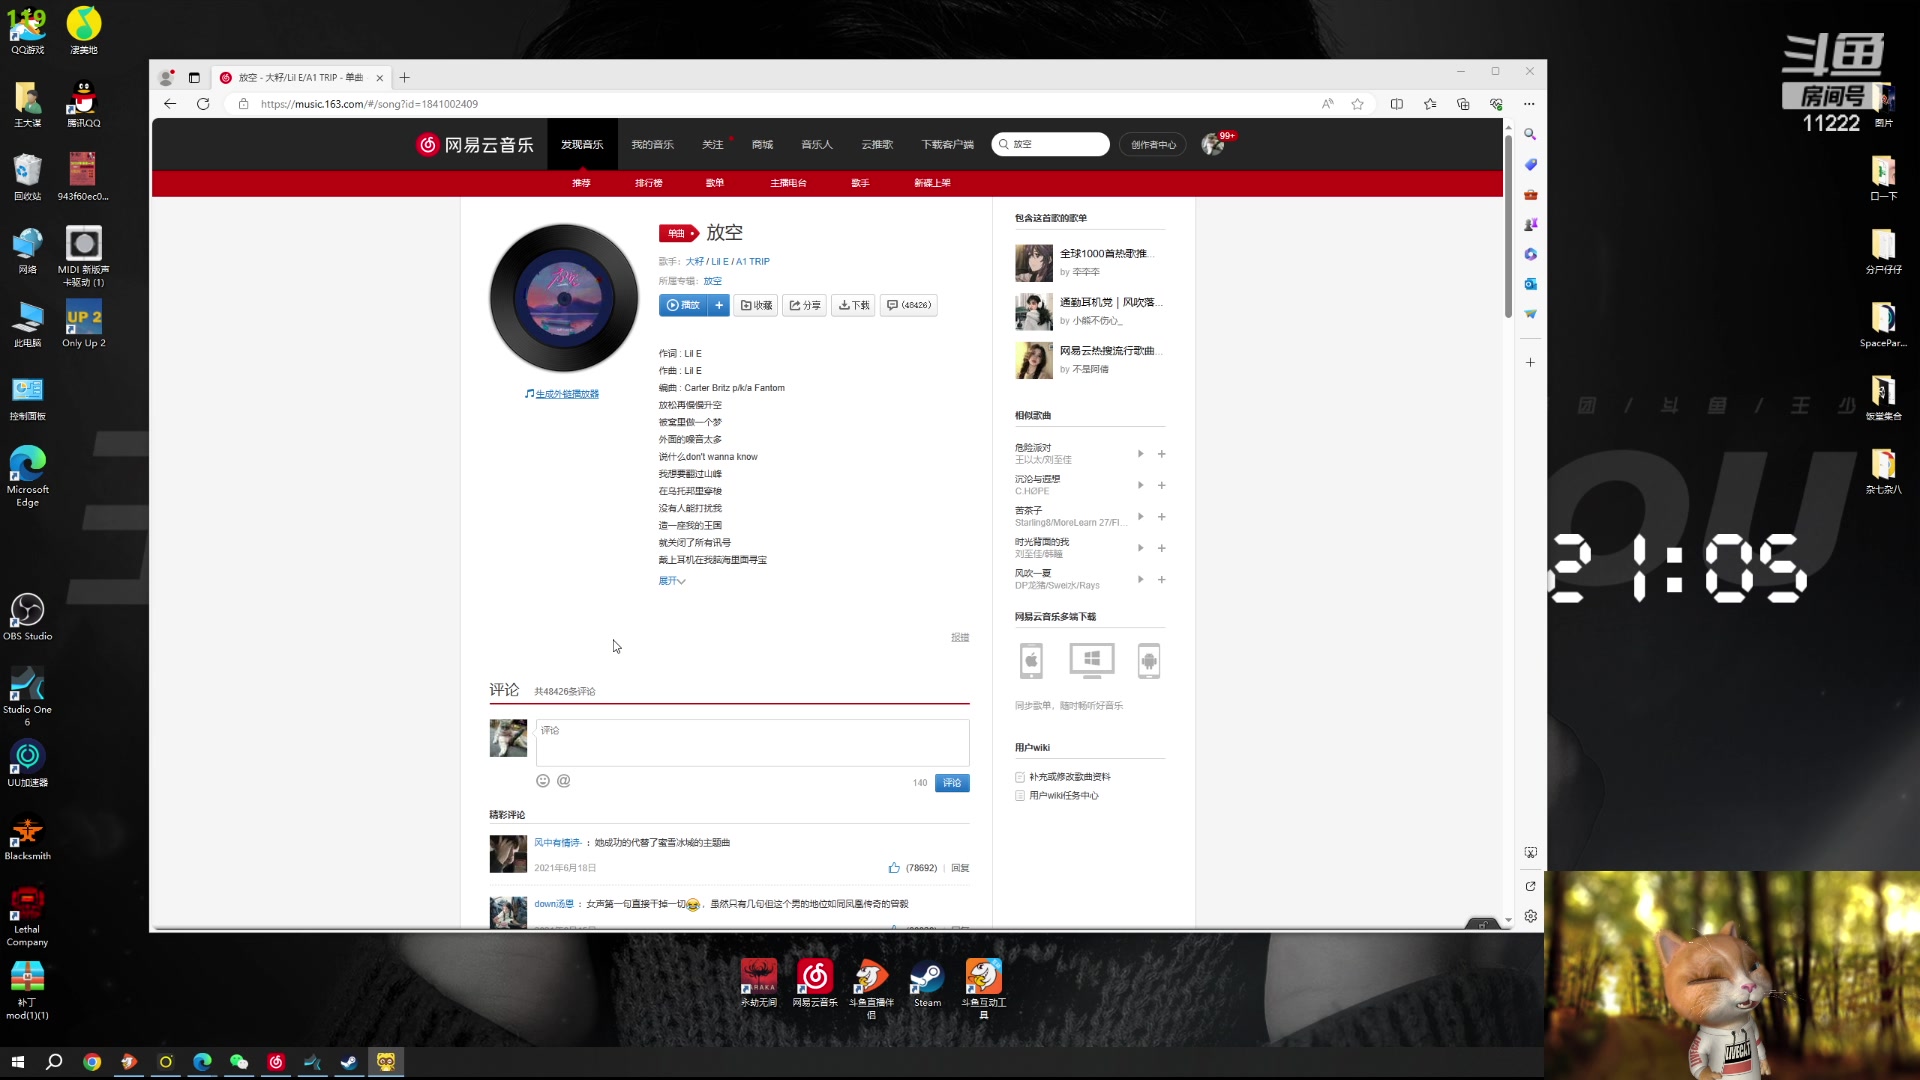The image size is (1920, 1080).
Task: Open the emoji picker under comment box
Action: [543, 781]
